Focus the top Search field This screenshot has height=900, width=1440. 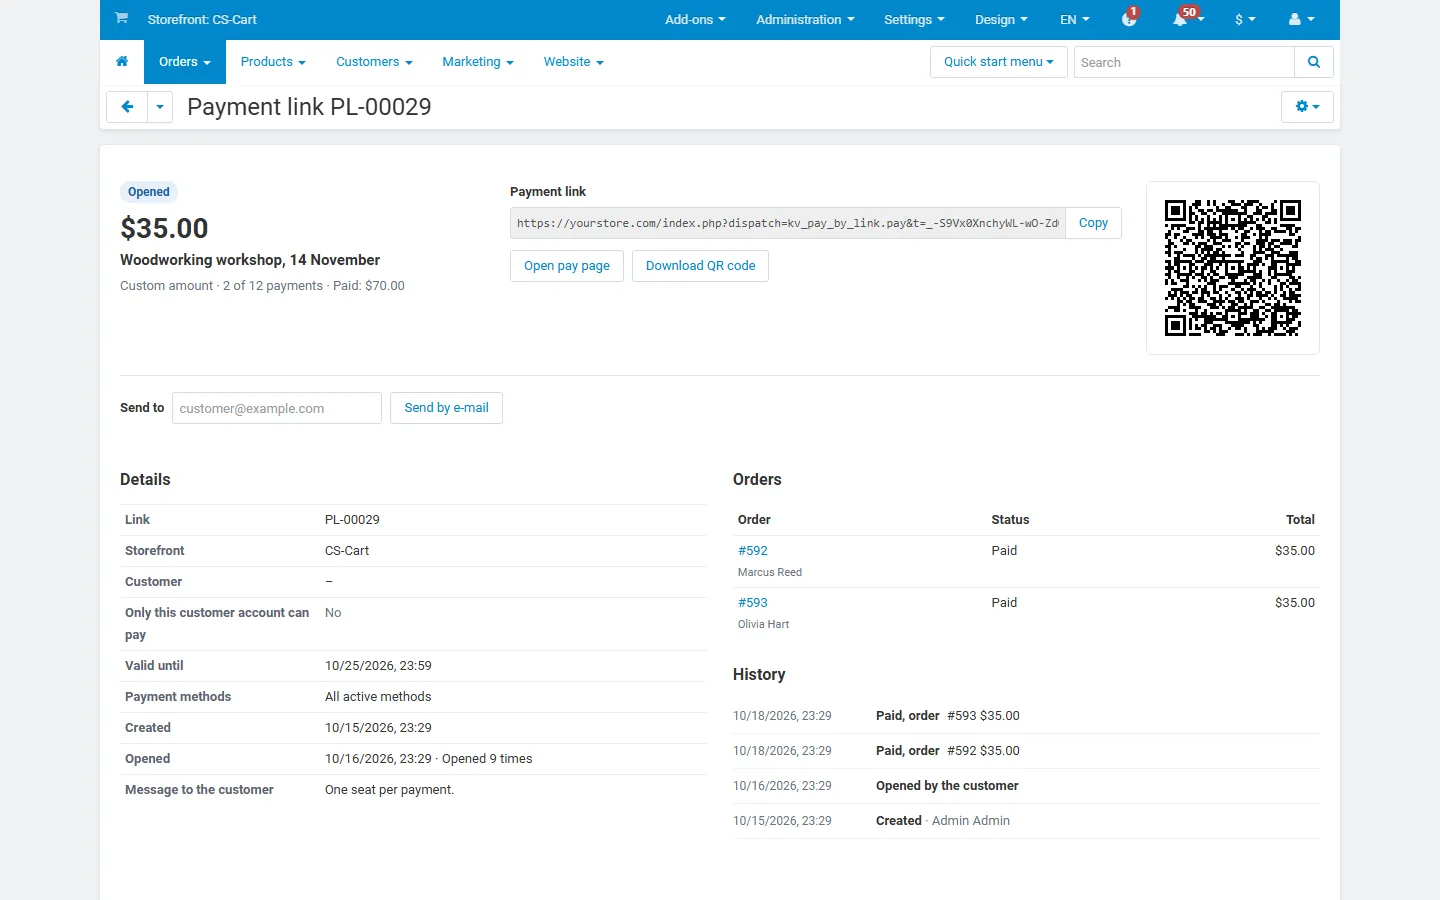pyautogui.click(x=1184, y=62)
